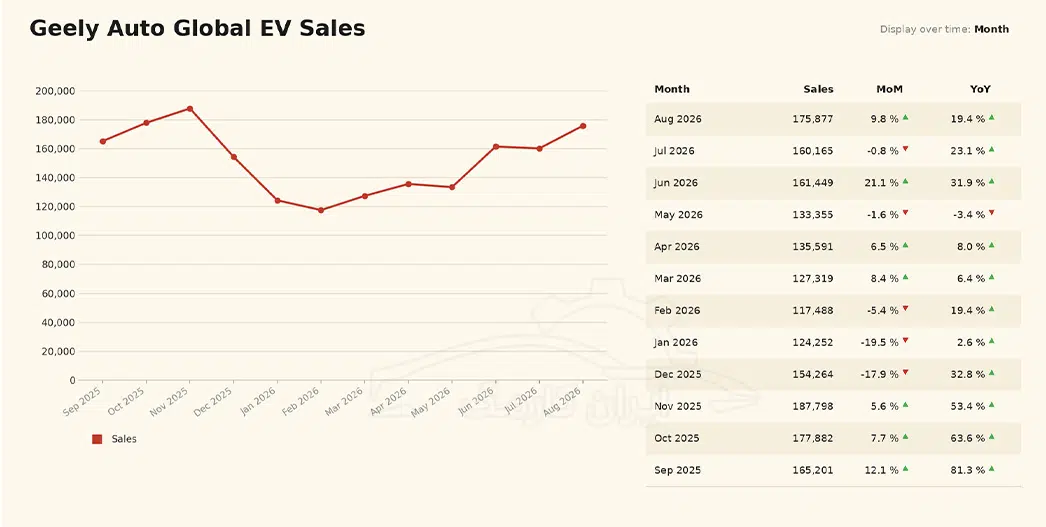This screenshot has width=1046, height=527.
Task: Sort table by Month column header
Action: pyautogui.click(x=672, y=89)
